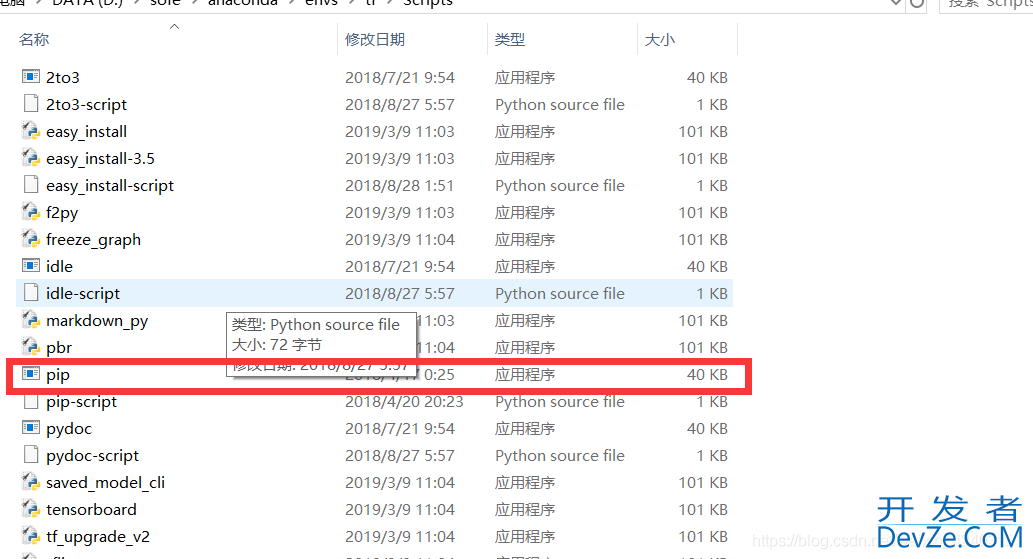The height and width of the screenshot is (559, 1033).
Task: Select the file name 2to3-script
Action: click(86, 105)
